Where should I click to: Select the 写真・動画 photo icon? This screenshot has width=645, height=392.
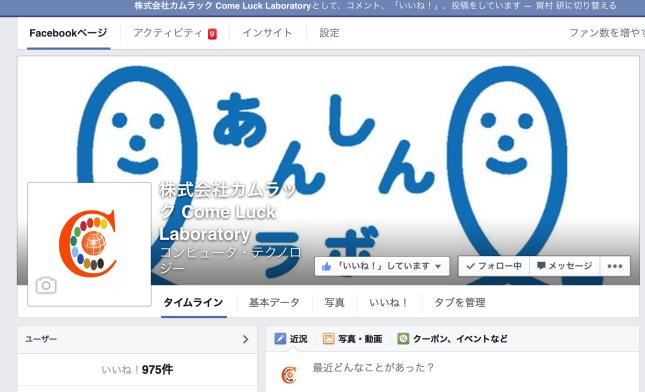coord(328,339)
